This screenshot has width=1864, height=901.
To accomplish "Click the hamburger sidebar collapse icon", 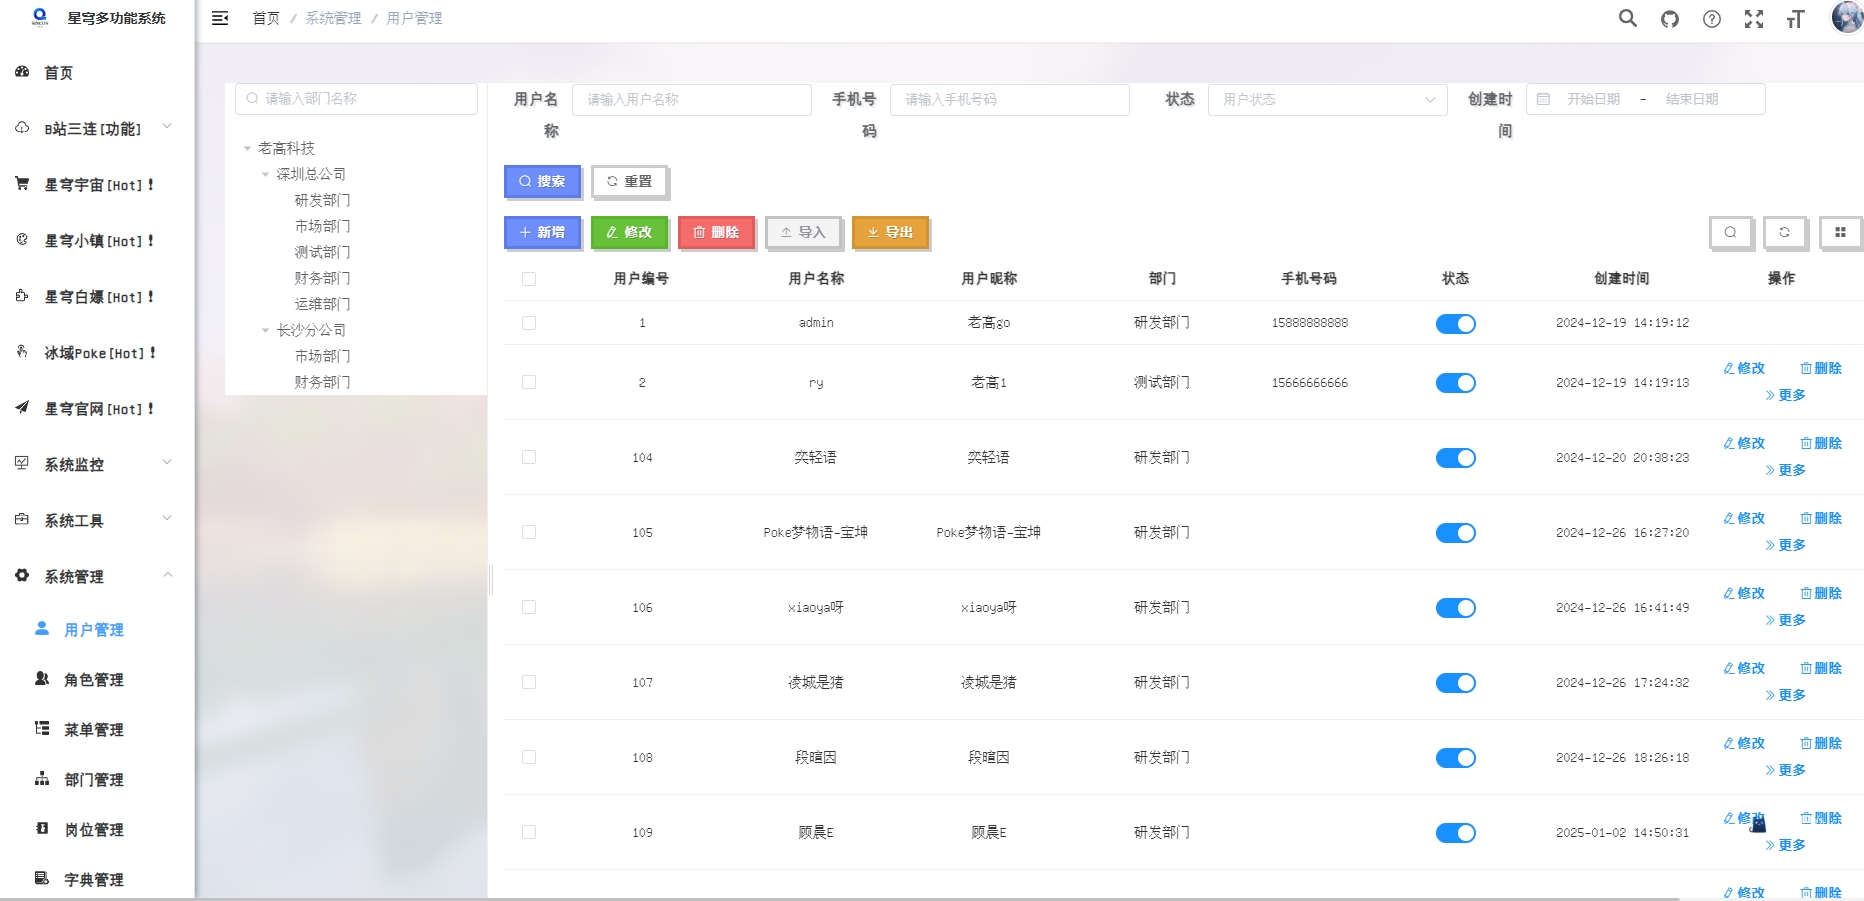I will pyautogui.click(x=220, y=18).
